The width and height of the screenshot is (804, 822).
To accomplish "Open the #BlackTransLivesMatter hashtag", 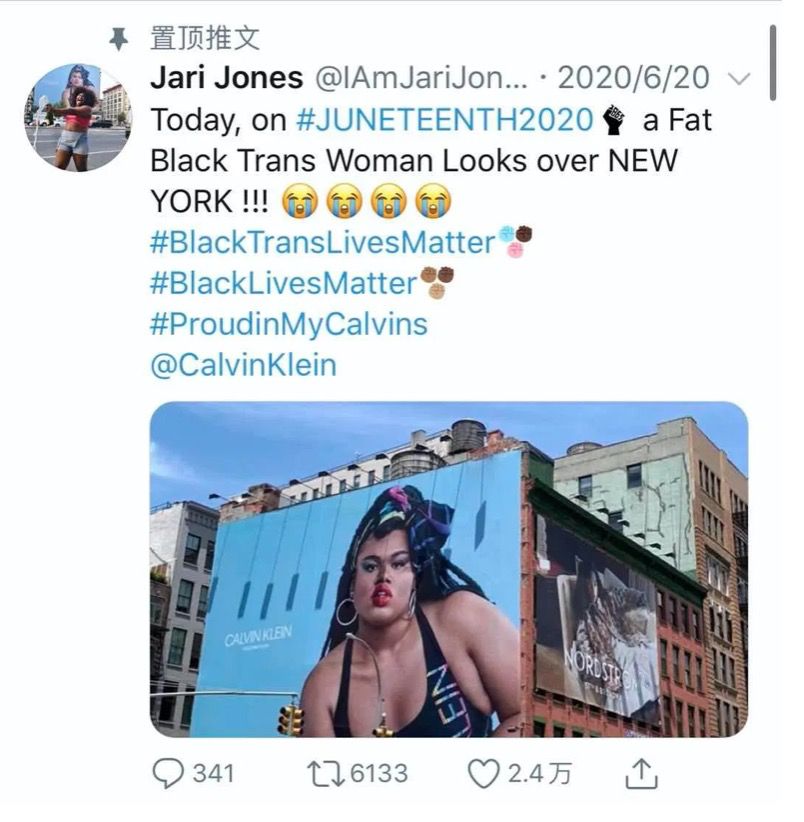I will (x=323, y=243).
